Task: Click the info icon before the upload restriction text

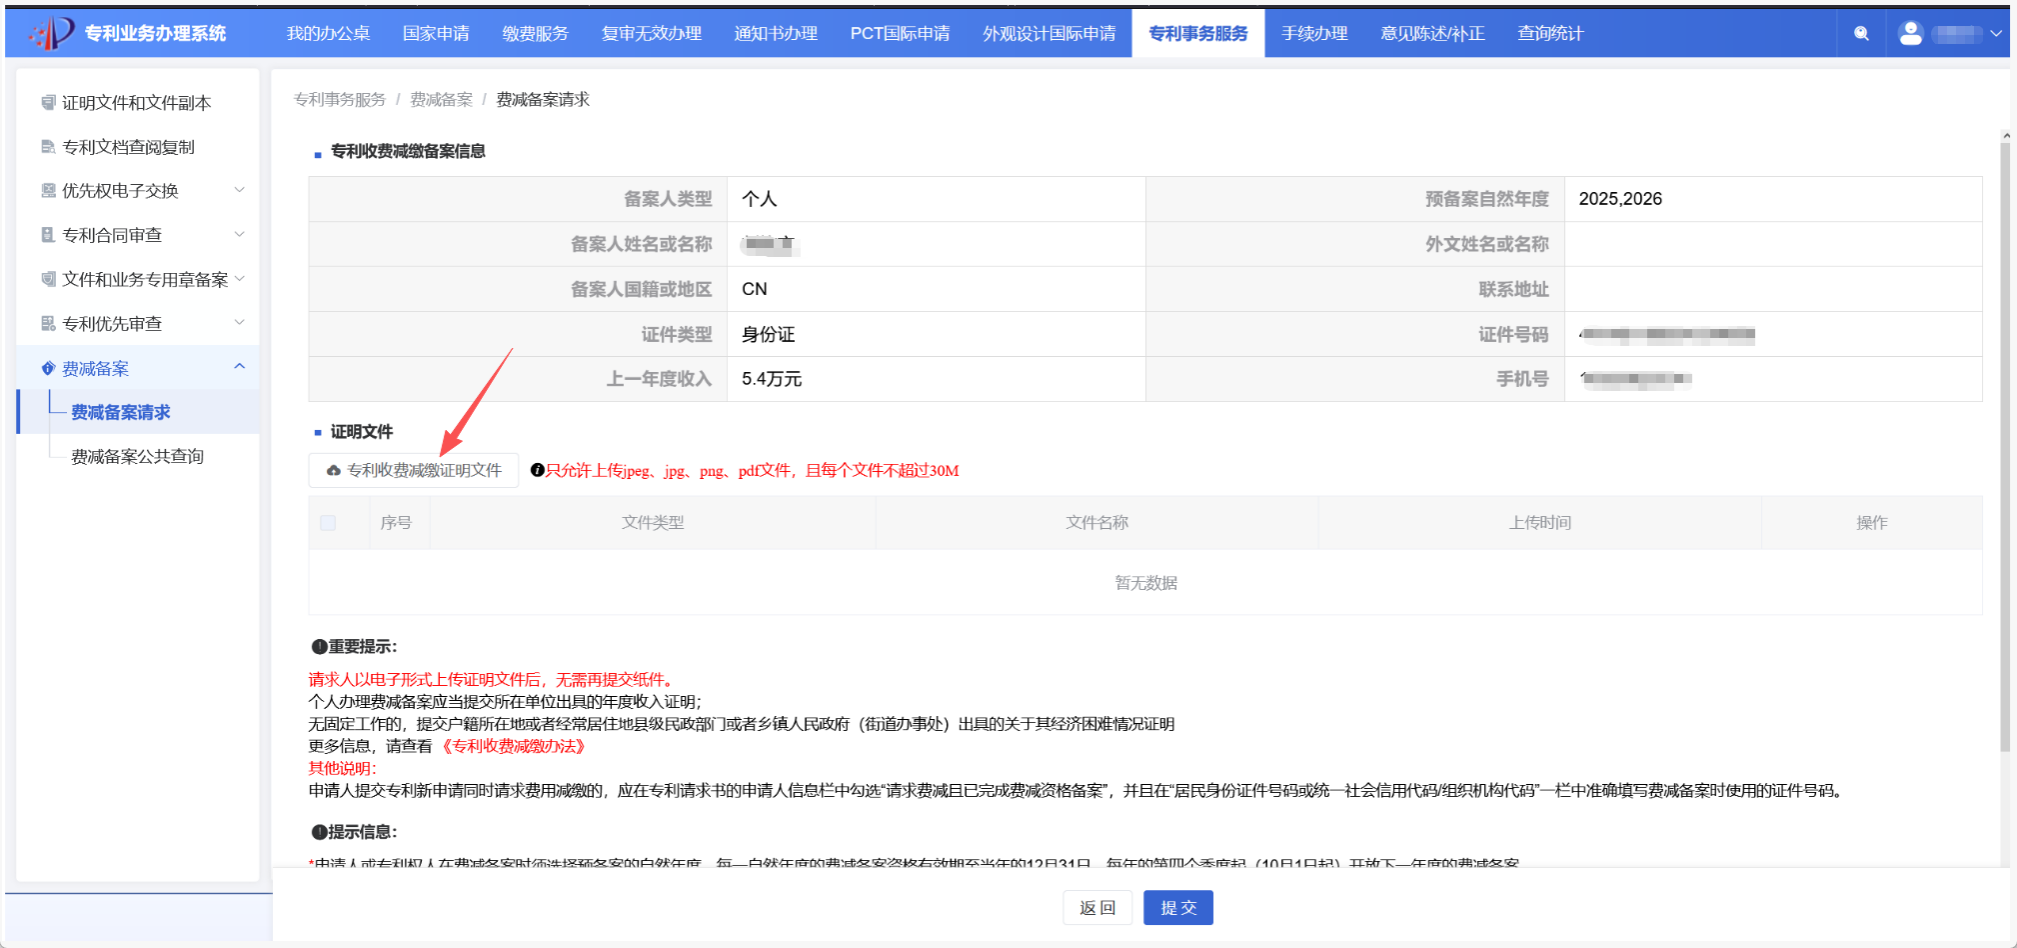Action: 539,470
